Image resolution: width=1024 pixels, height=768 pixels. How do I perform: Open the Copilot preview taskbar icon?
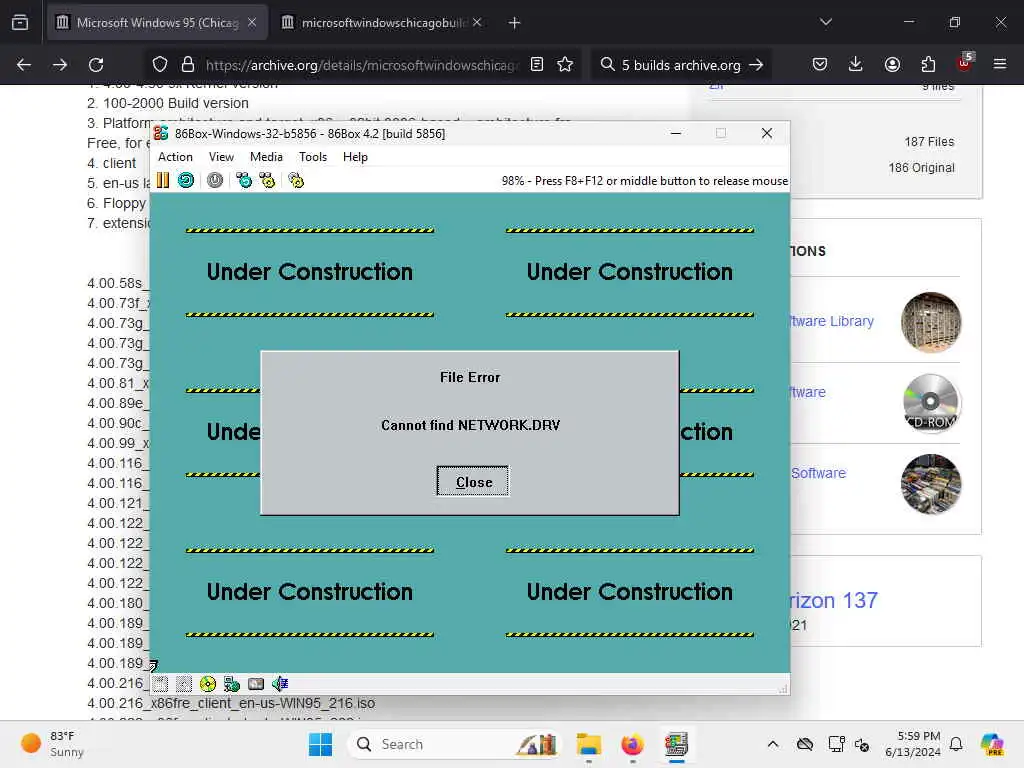[992, 744]
